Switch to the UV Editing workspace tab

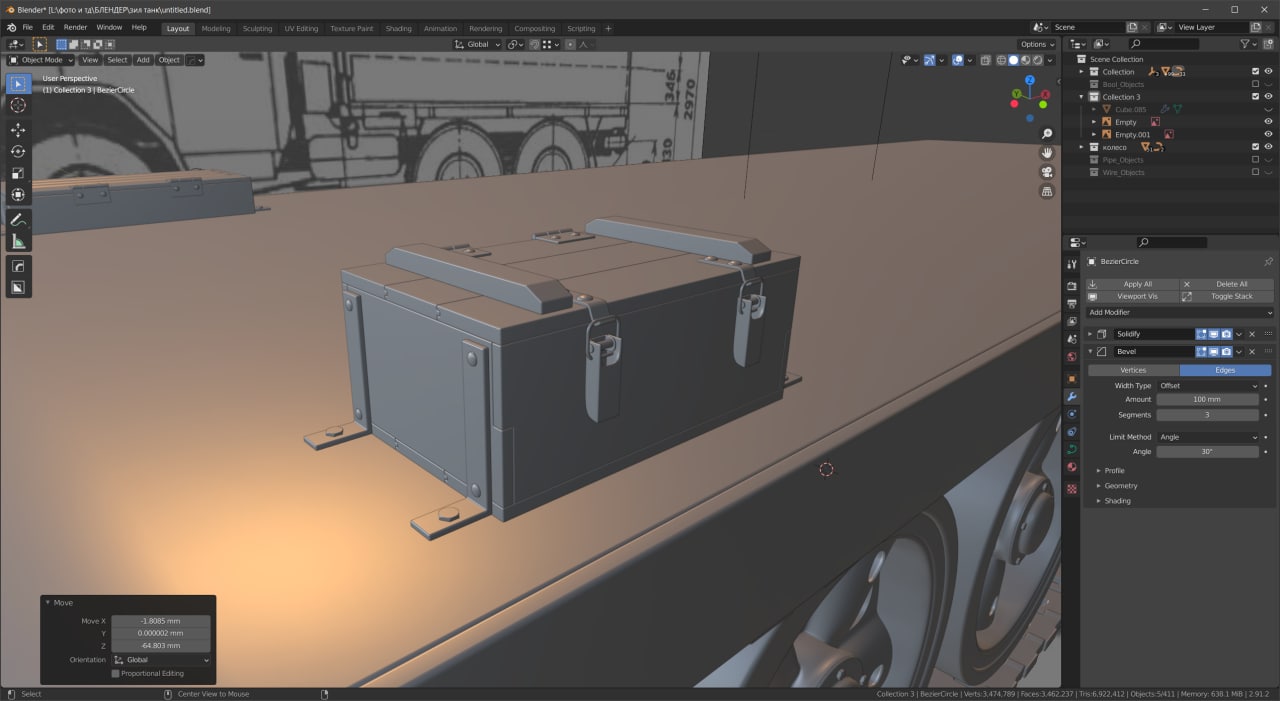(x=301, y=28)
